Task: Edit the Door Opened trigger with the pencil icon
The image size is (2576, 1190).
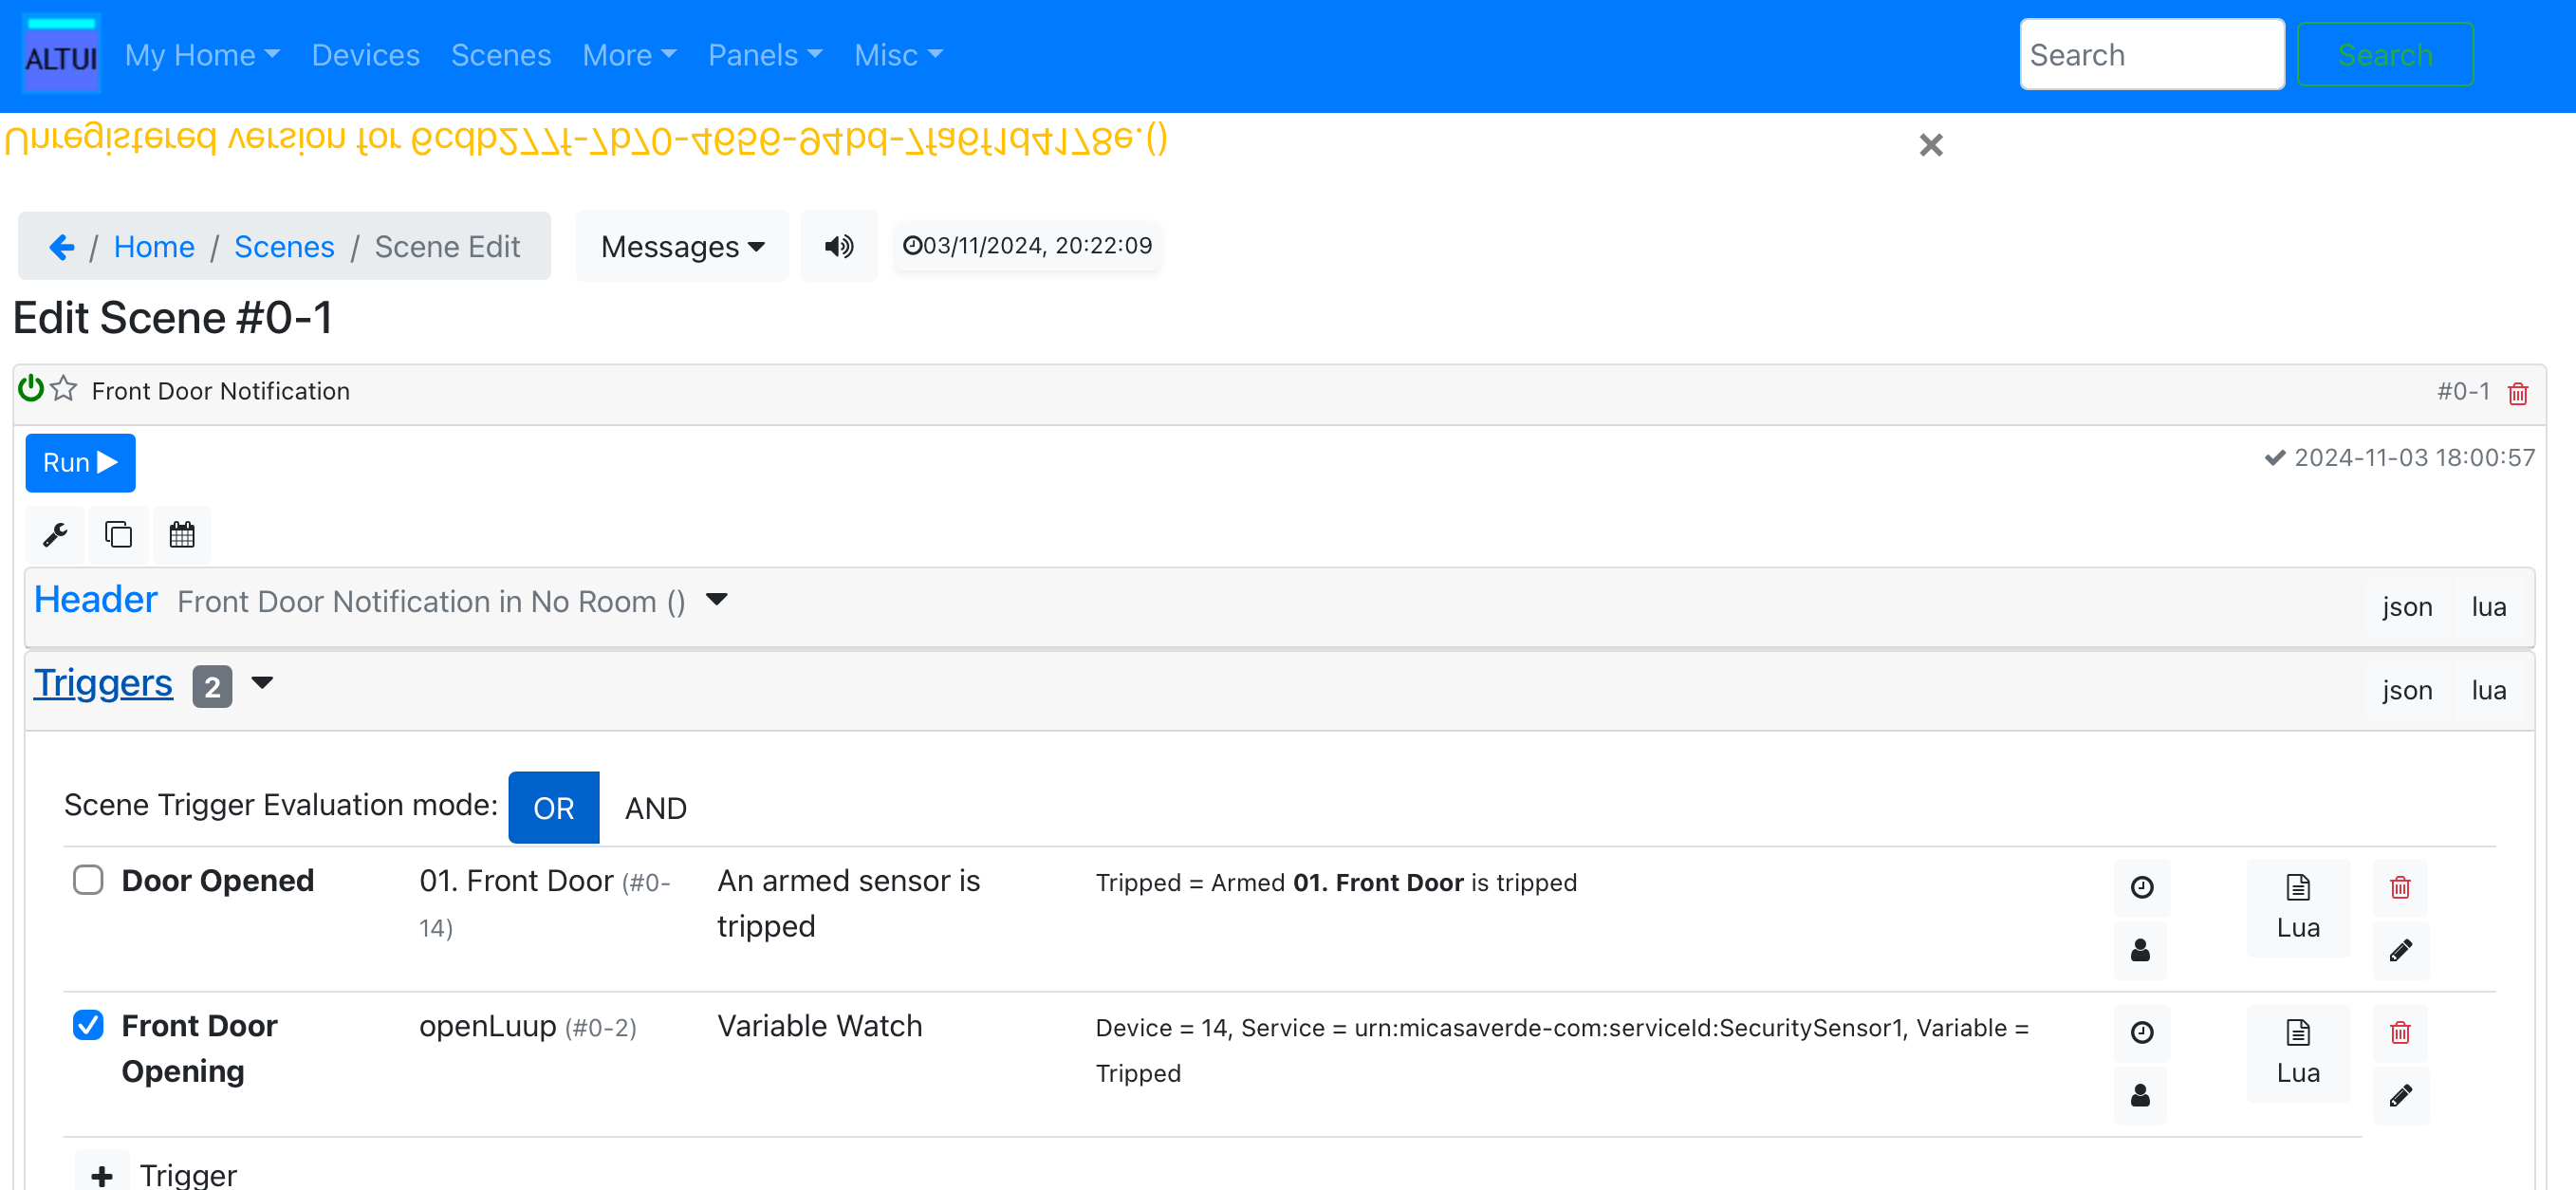Action: tap(2400, 950)
